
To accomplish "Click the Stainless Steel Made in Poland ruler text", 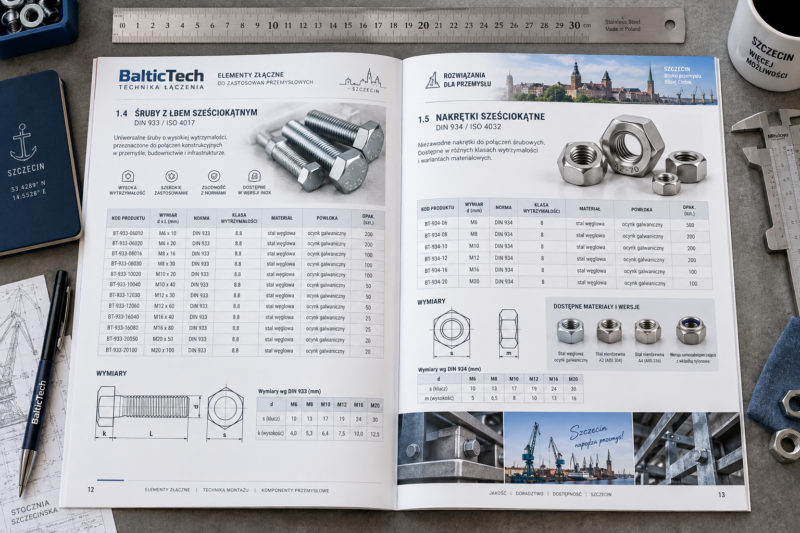I will 622,26.
